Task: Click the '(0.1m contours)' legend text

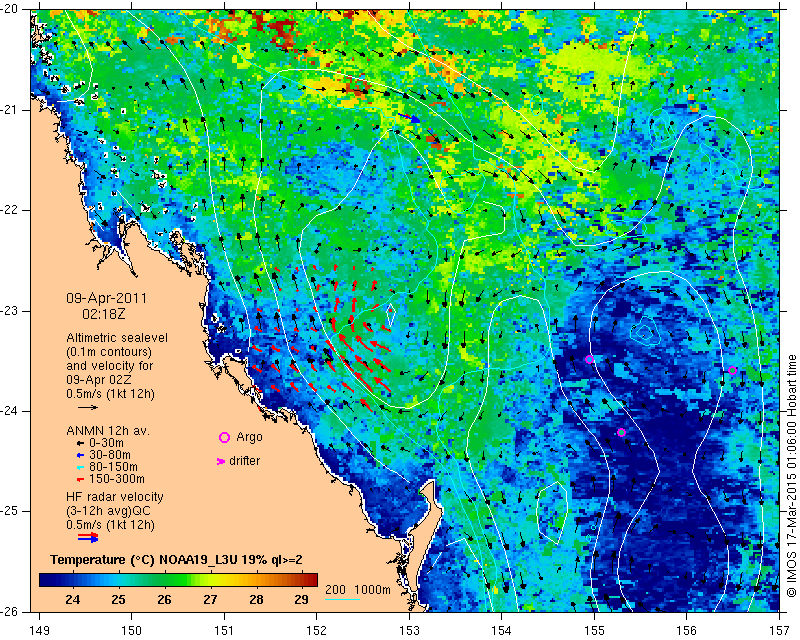Action: click(x=109, y=352)
